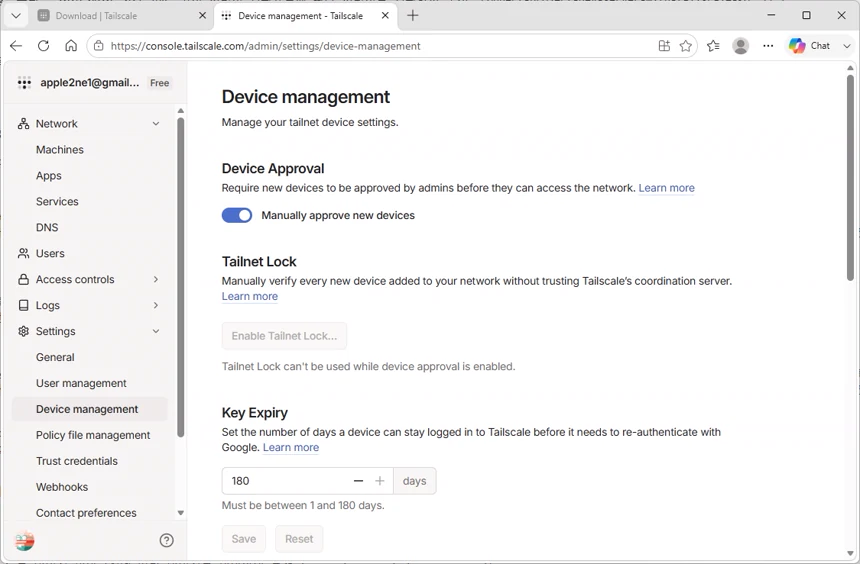Image resolution: width=860 pixels, height=564 pixels.
Task: Collapse the Settings section chevron
Action: [156, 331]
